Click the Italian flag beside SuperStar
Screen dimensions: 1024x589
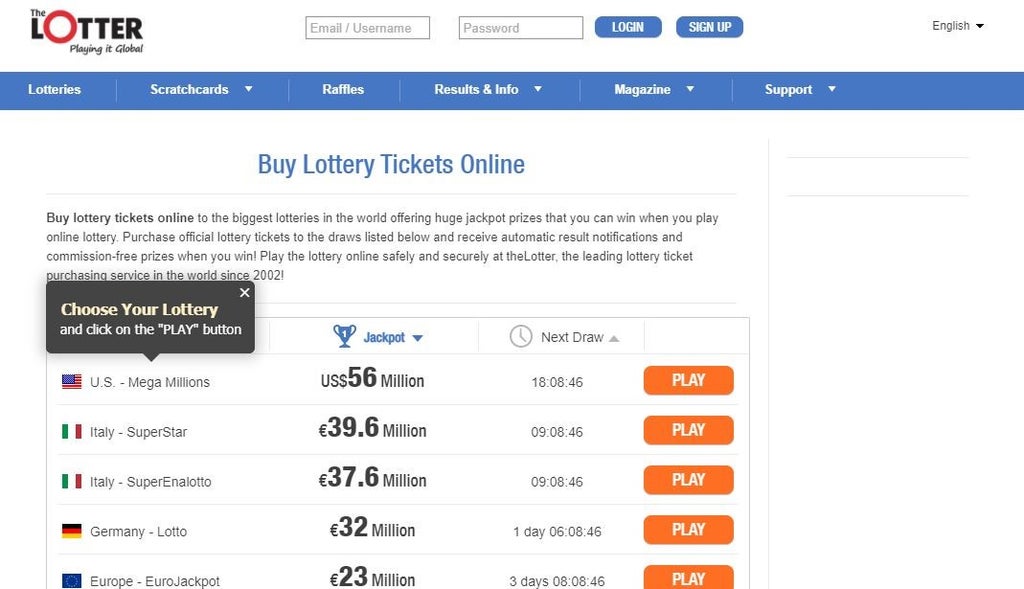[72, 431]
